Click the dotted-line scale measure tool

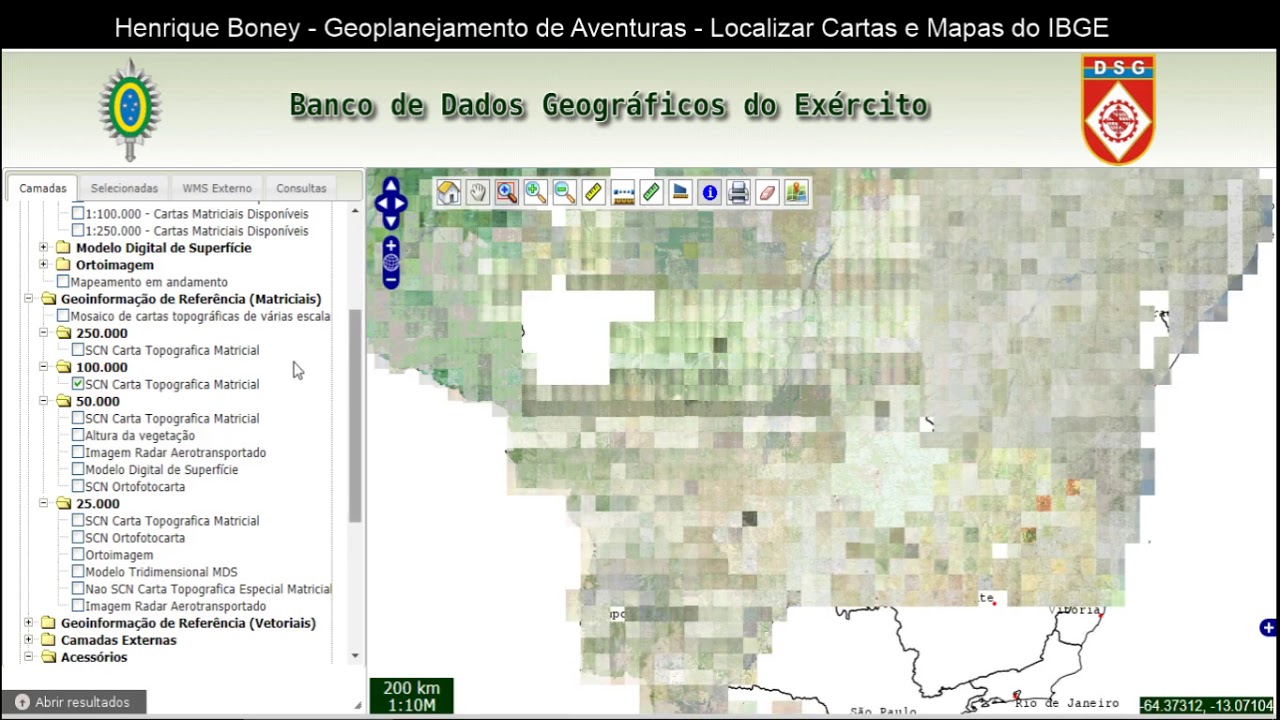(623, 192)
